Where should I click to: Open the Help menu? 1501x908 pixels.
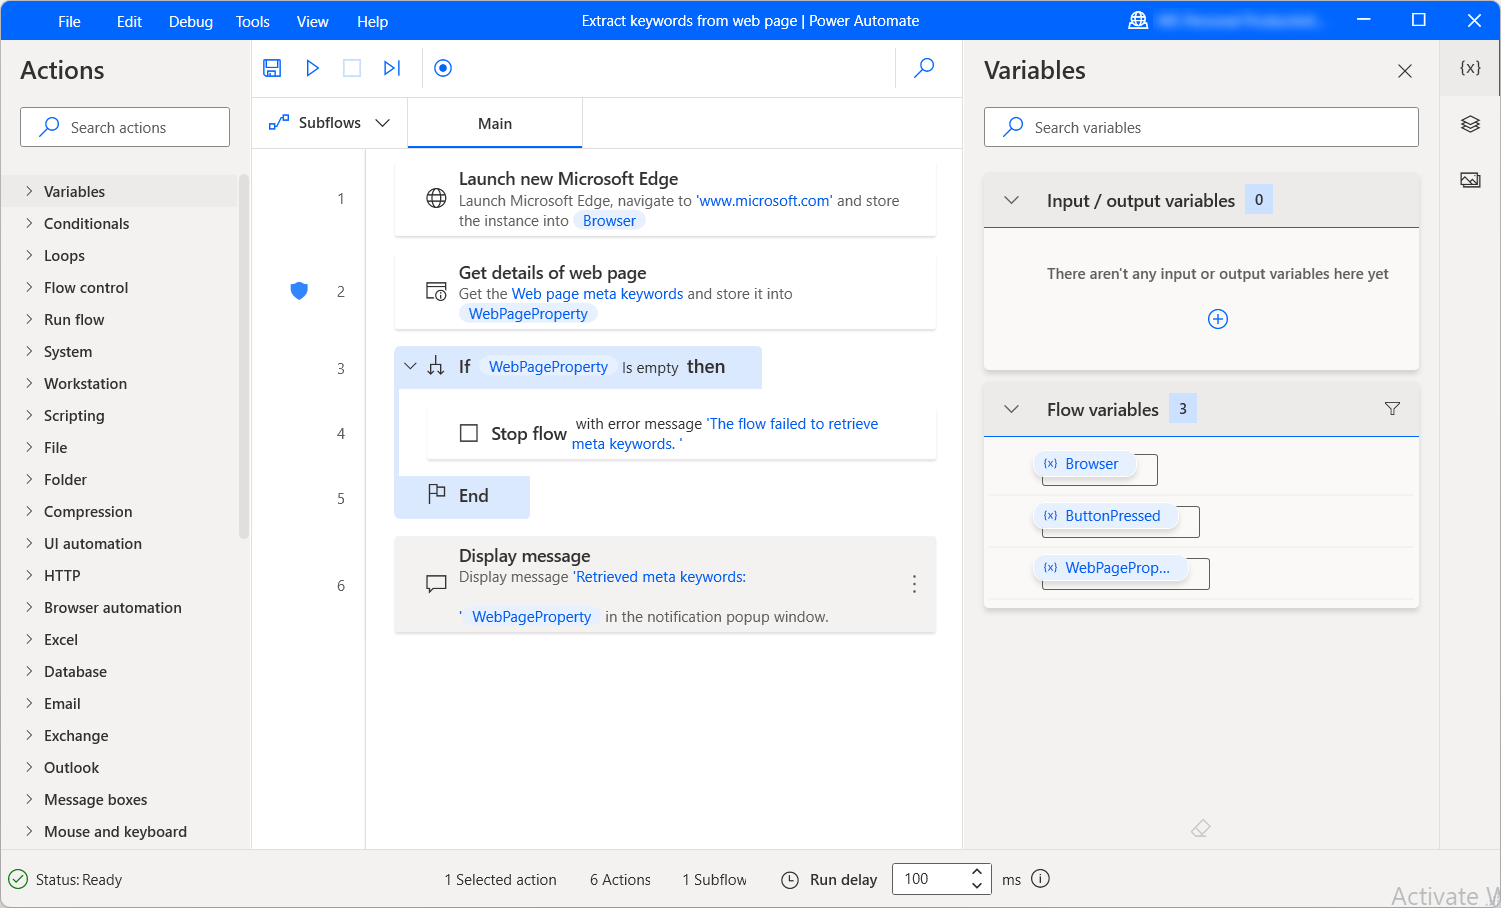pos(372,21)
